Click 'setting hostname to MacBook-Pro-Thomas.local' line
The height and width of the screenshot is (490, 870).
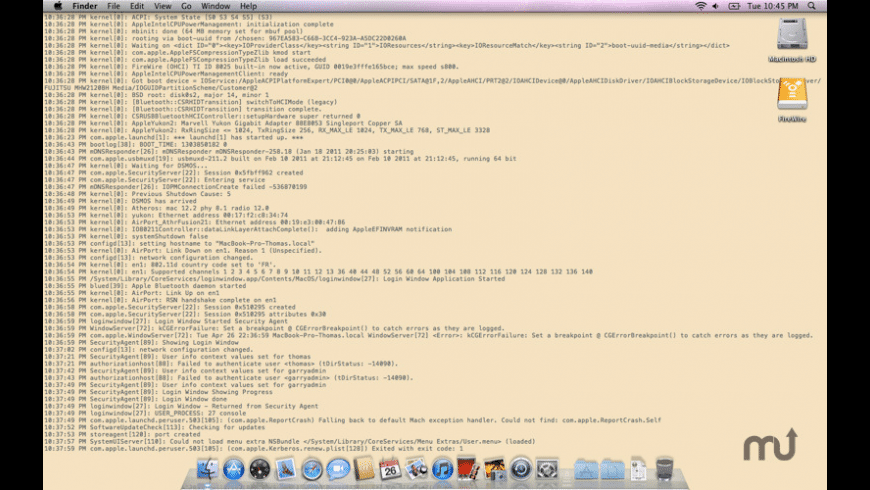click(x=179, y=243)
